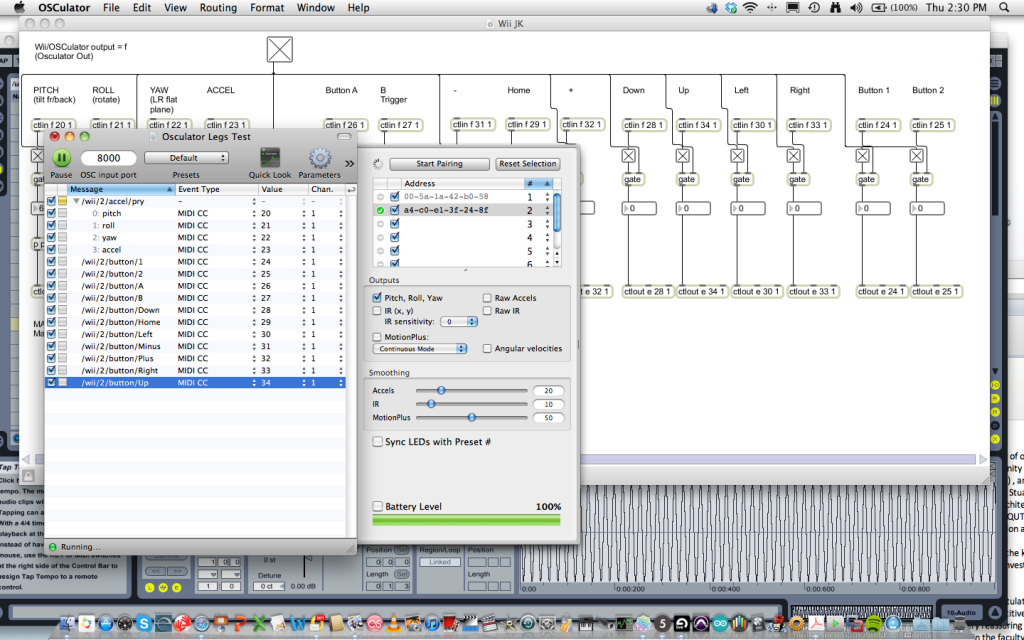The width and height of the screenshot is (1024, 640).
Task: Open the OSCulator application menu
Action: 65,8
